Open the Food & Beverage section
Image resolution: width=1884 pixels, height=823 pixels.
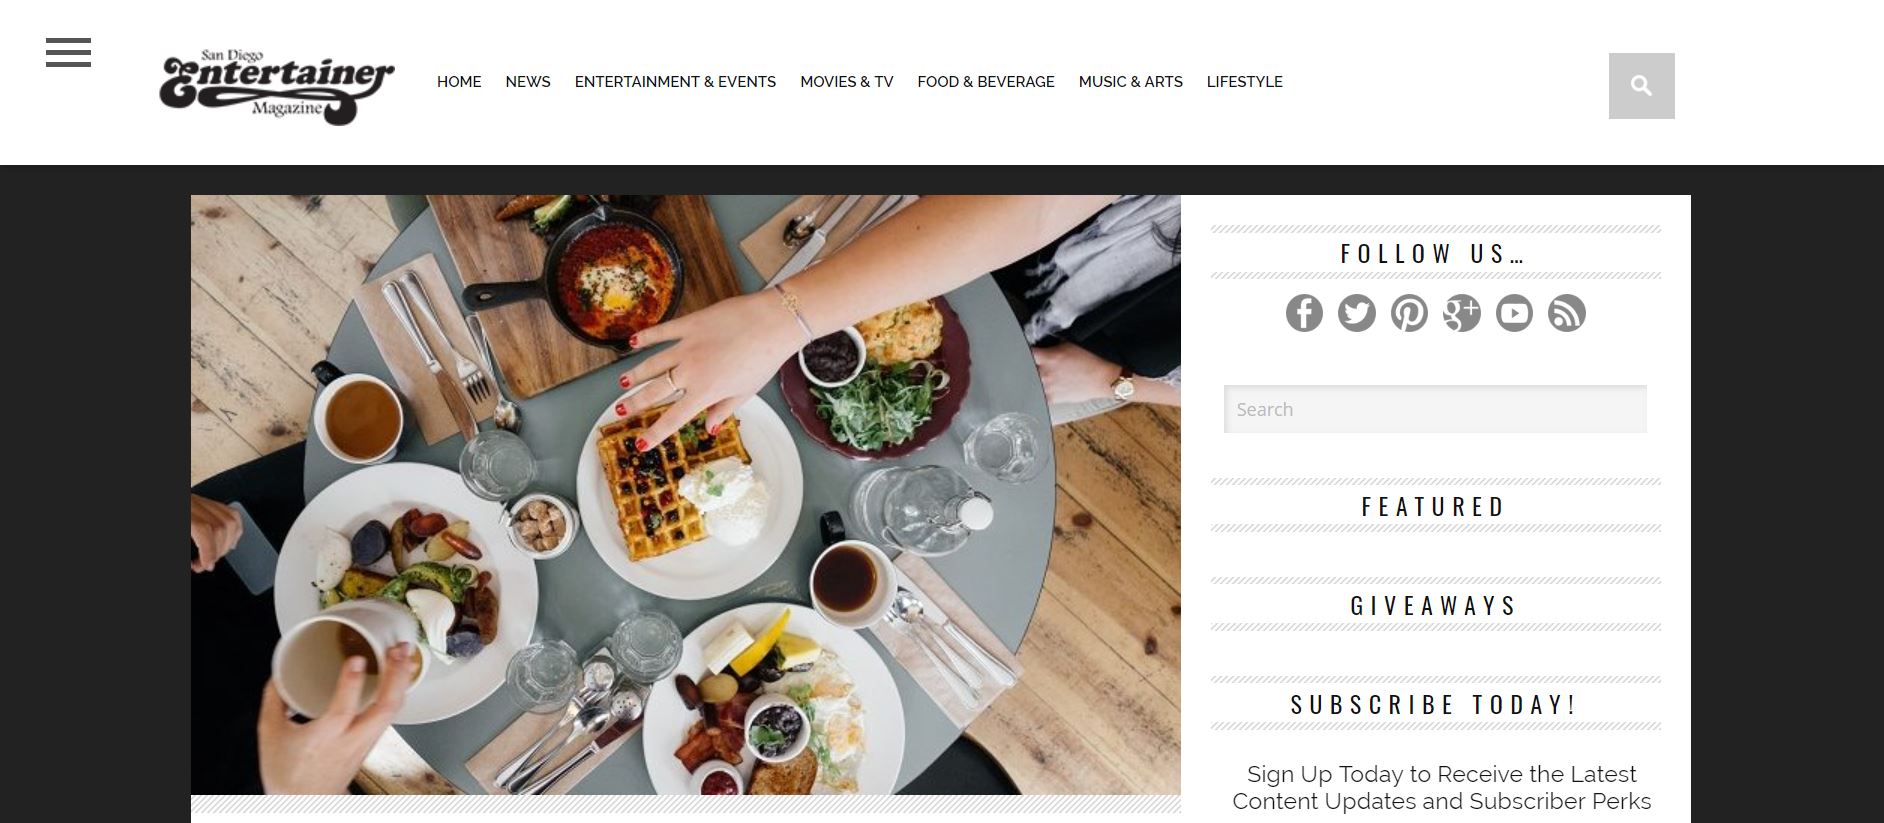[986, 82]
